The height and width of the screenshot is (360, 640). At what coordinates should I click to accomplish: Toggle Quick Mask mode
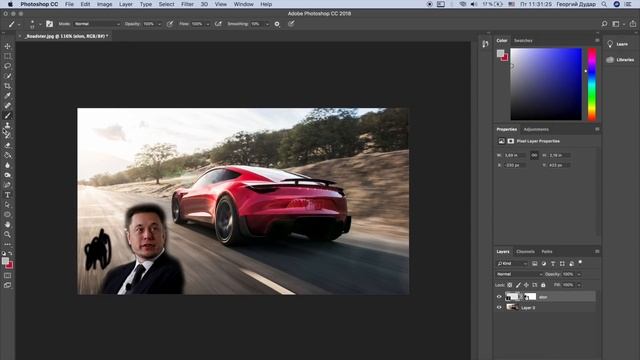(7, 276)
